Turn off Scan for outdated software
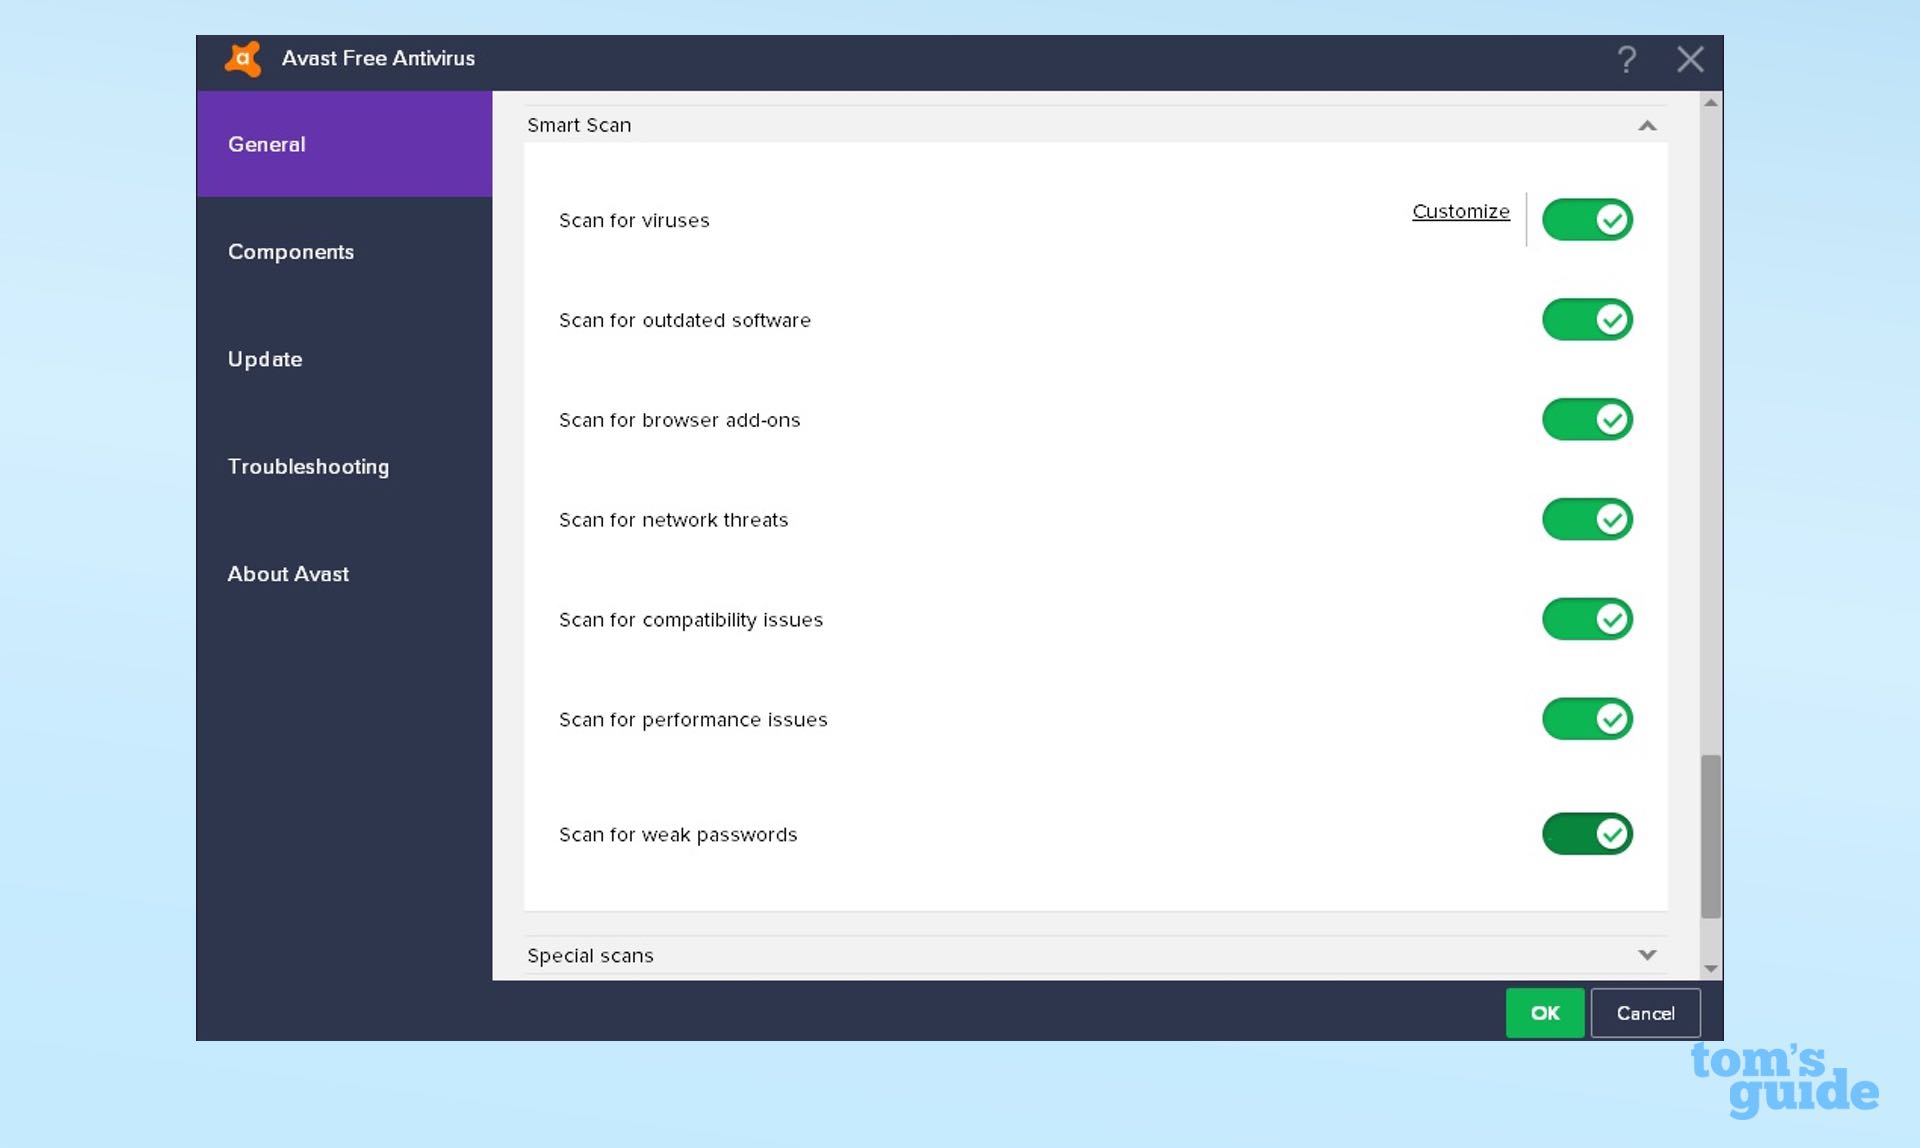Screen dimensions: 1920x1148 (x=1587, y=320)
